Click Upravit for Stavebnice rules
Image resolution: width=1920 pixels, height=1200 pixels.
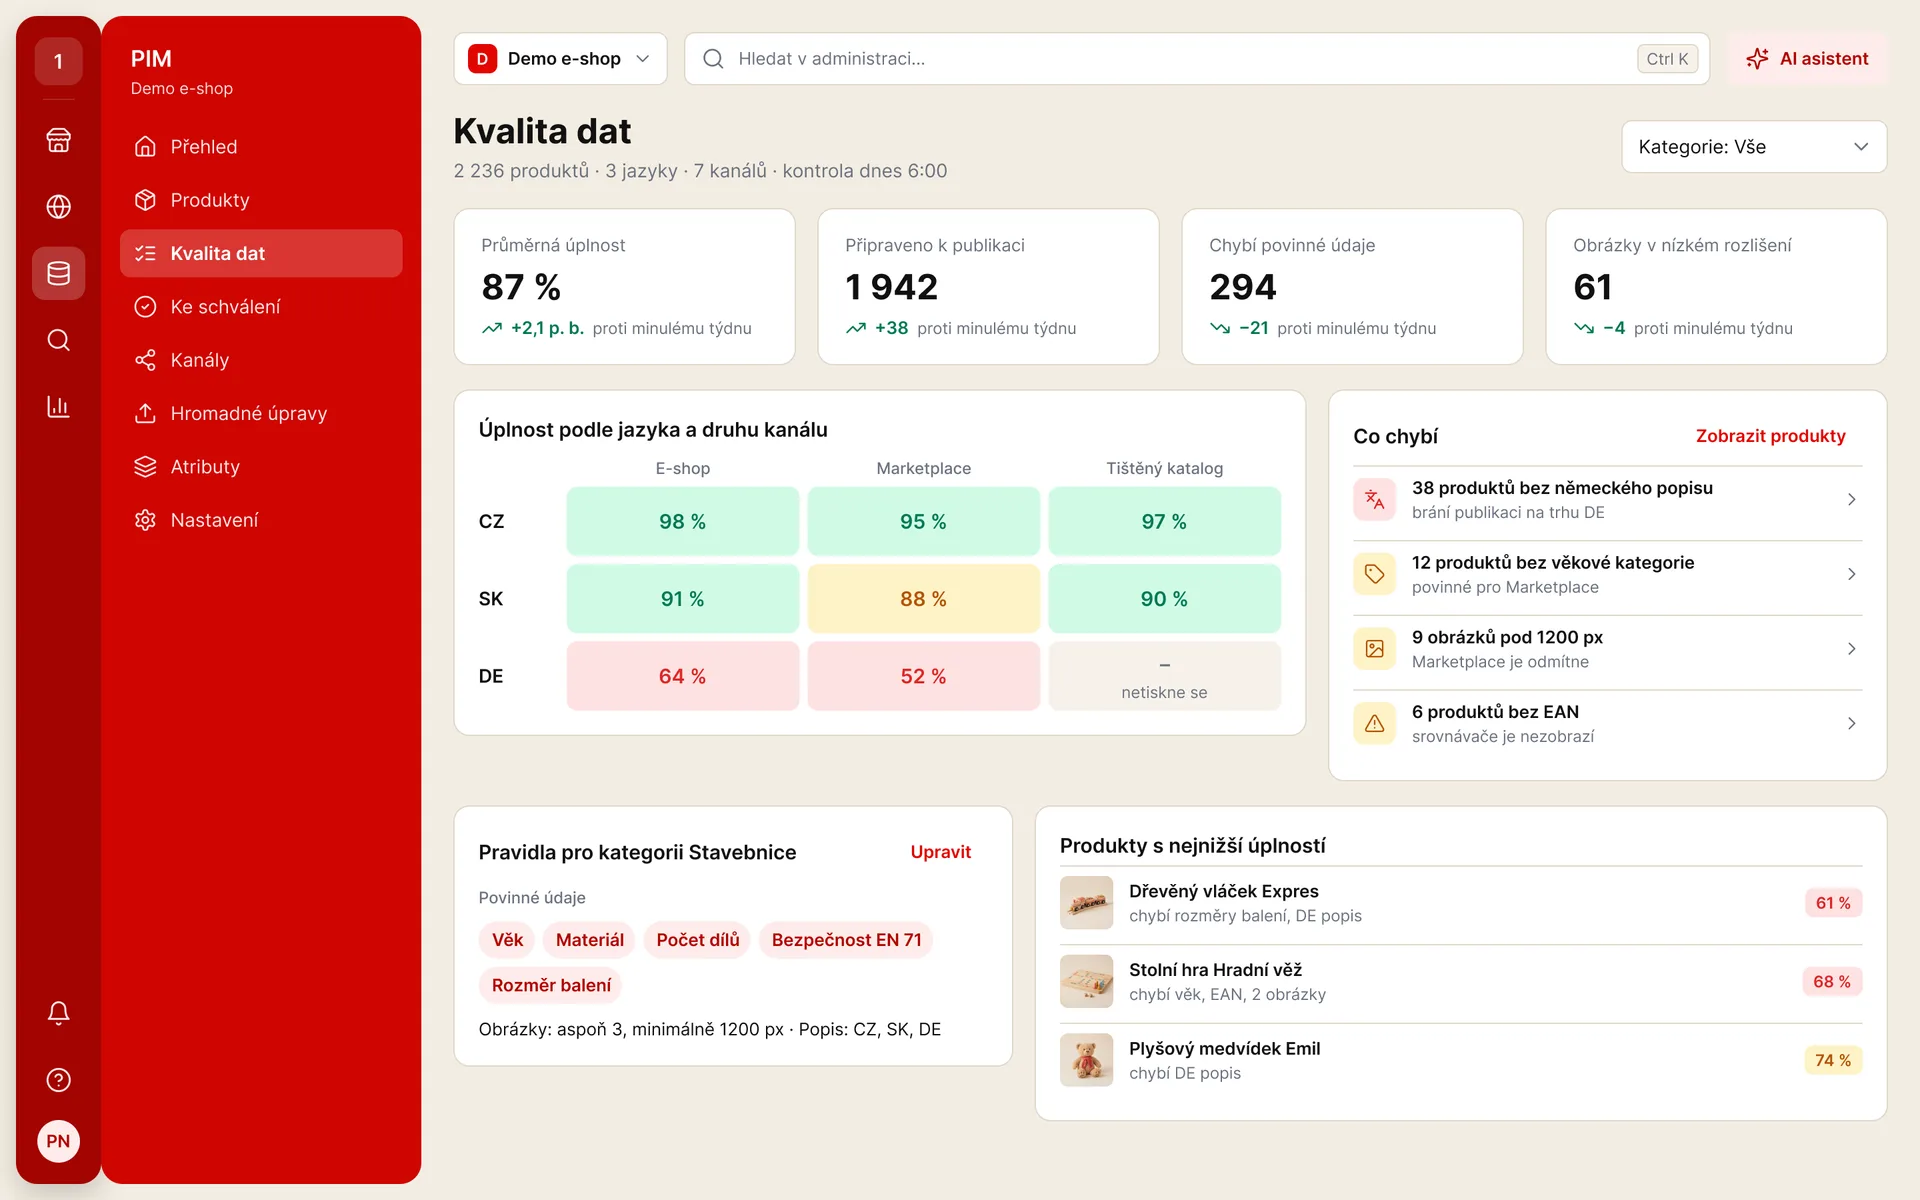[940, 852]
